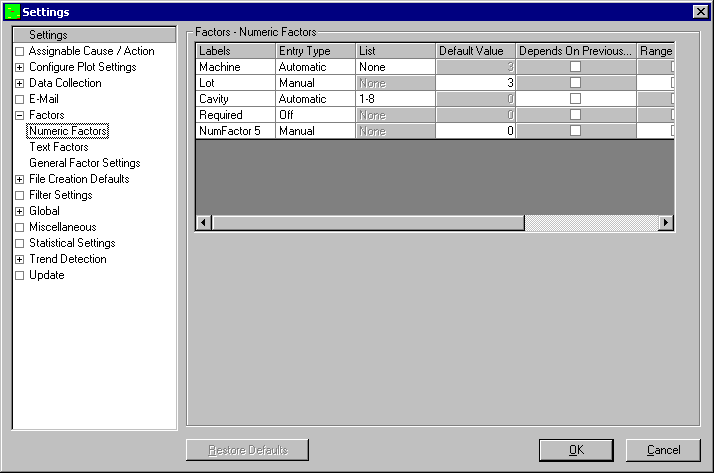Click the Labels column header
The image size is (714, 473).
[235, 51]
